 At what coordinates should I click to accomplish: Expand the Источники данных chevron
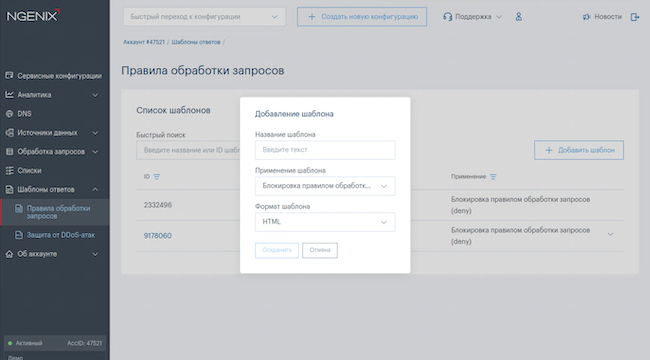(95, 133)
